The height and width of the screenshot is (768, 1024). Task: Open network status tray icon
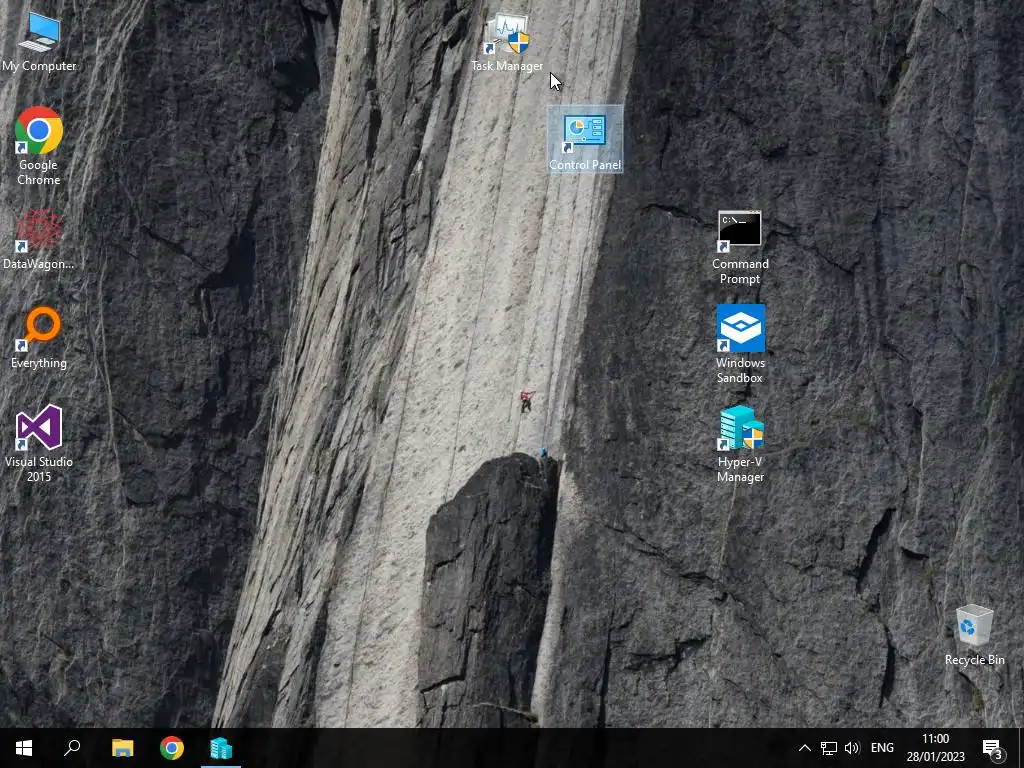tap(829, 748)
